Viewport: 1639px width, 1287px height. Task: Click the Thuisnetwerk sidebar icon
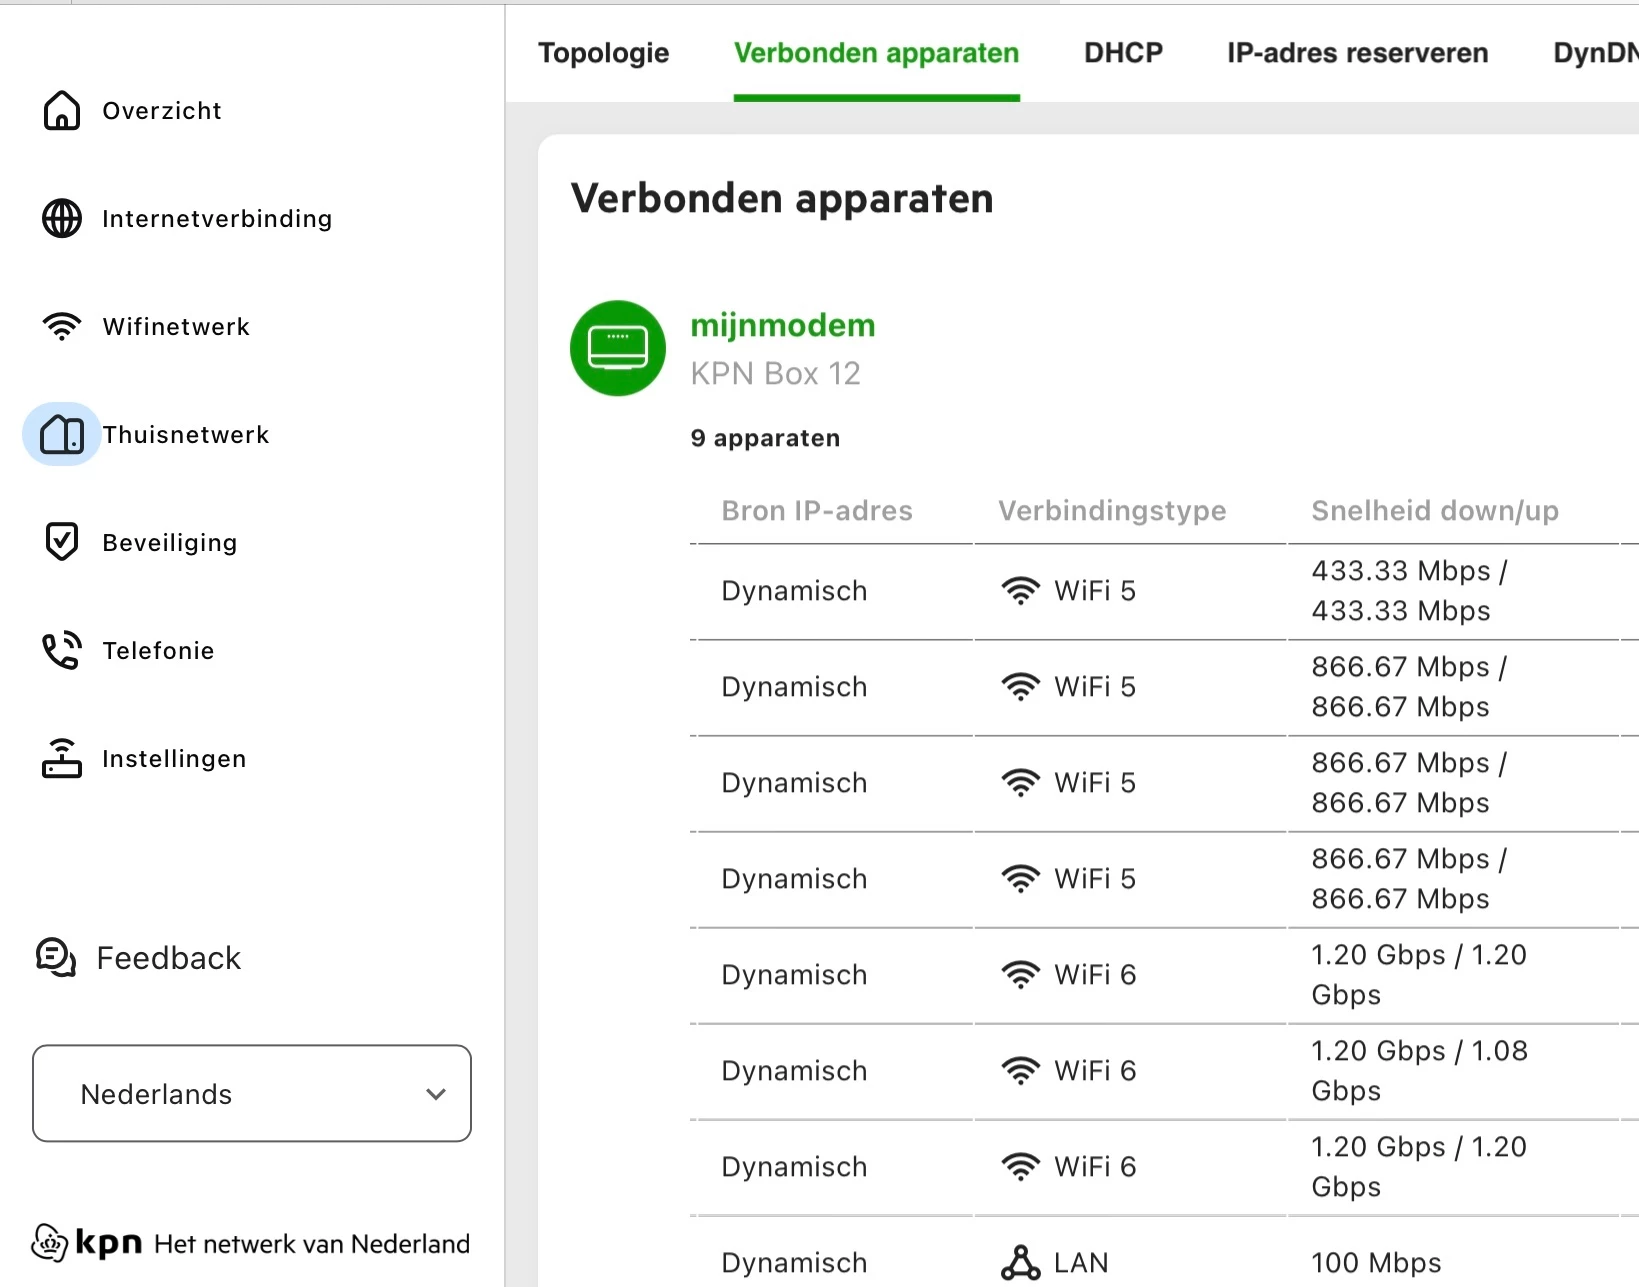[x=62, y=435]
